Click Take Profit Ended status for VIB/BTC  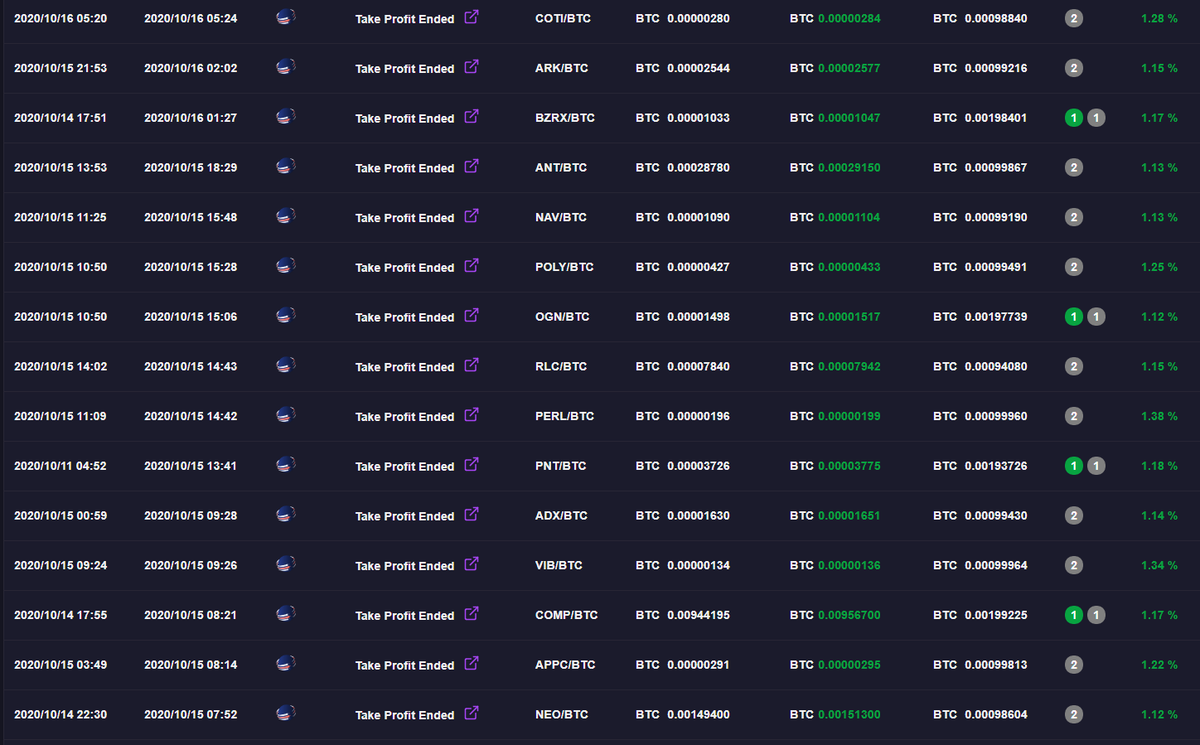[x=404, y=566]
